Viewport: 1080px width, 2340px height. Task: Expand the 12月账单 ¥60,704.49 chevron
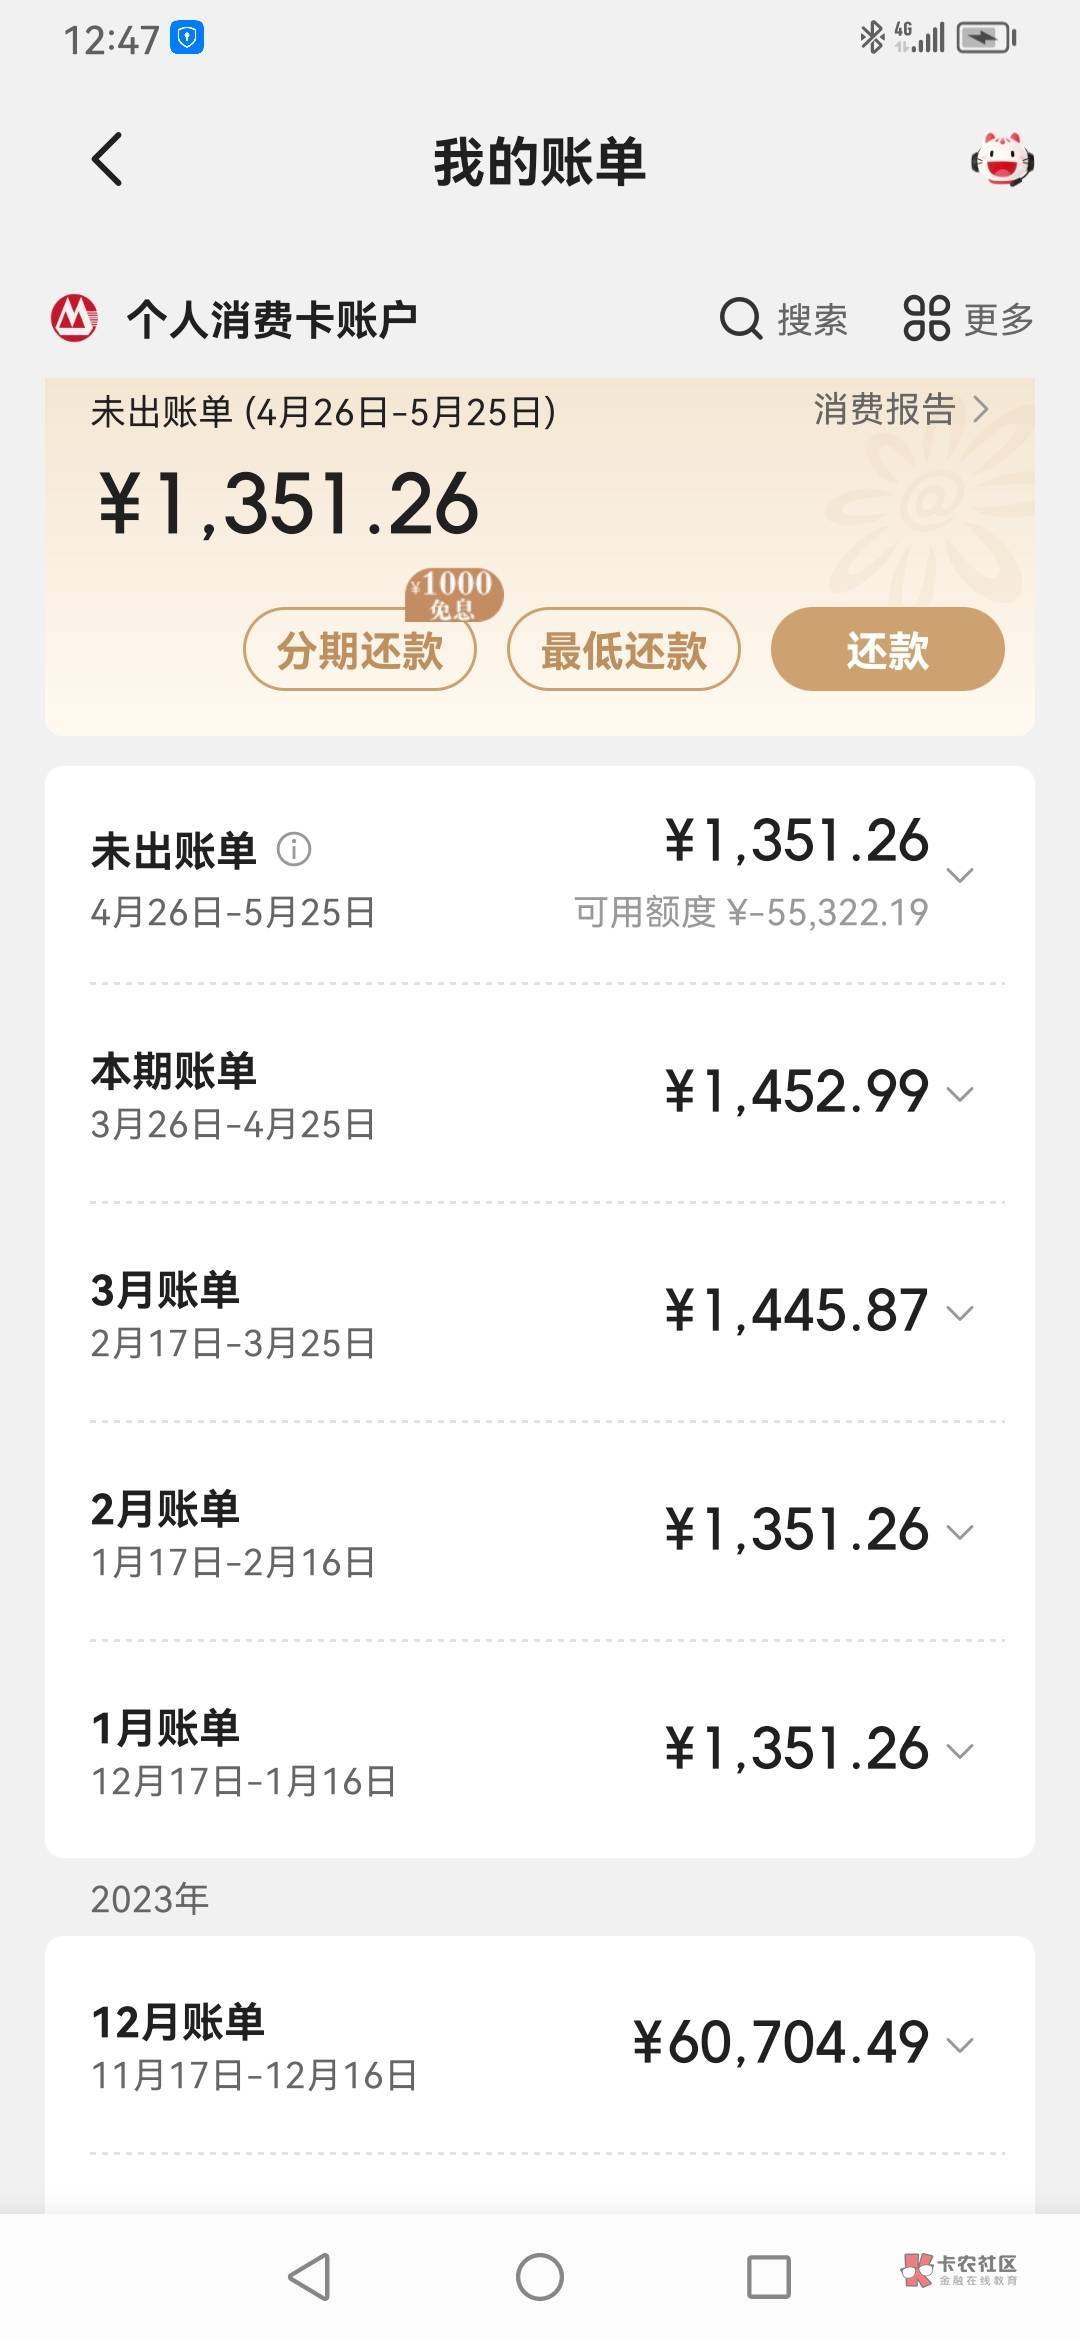(960, 2045)
